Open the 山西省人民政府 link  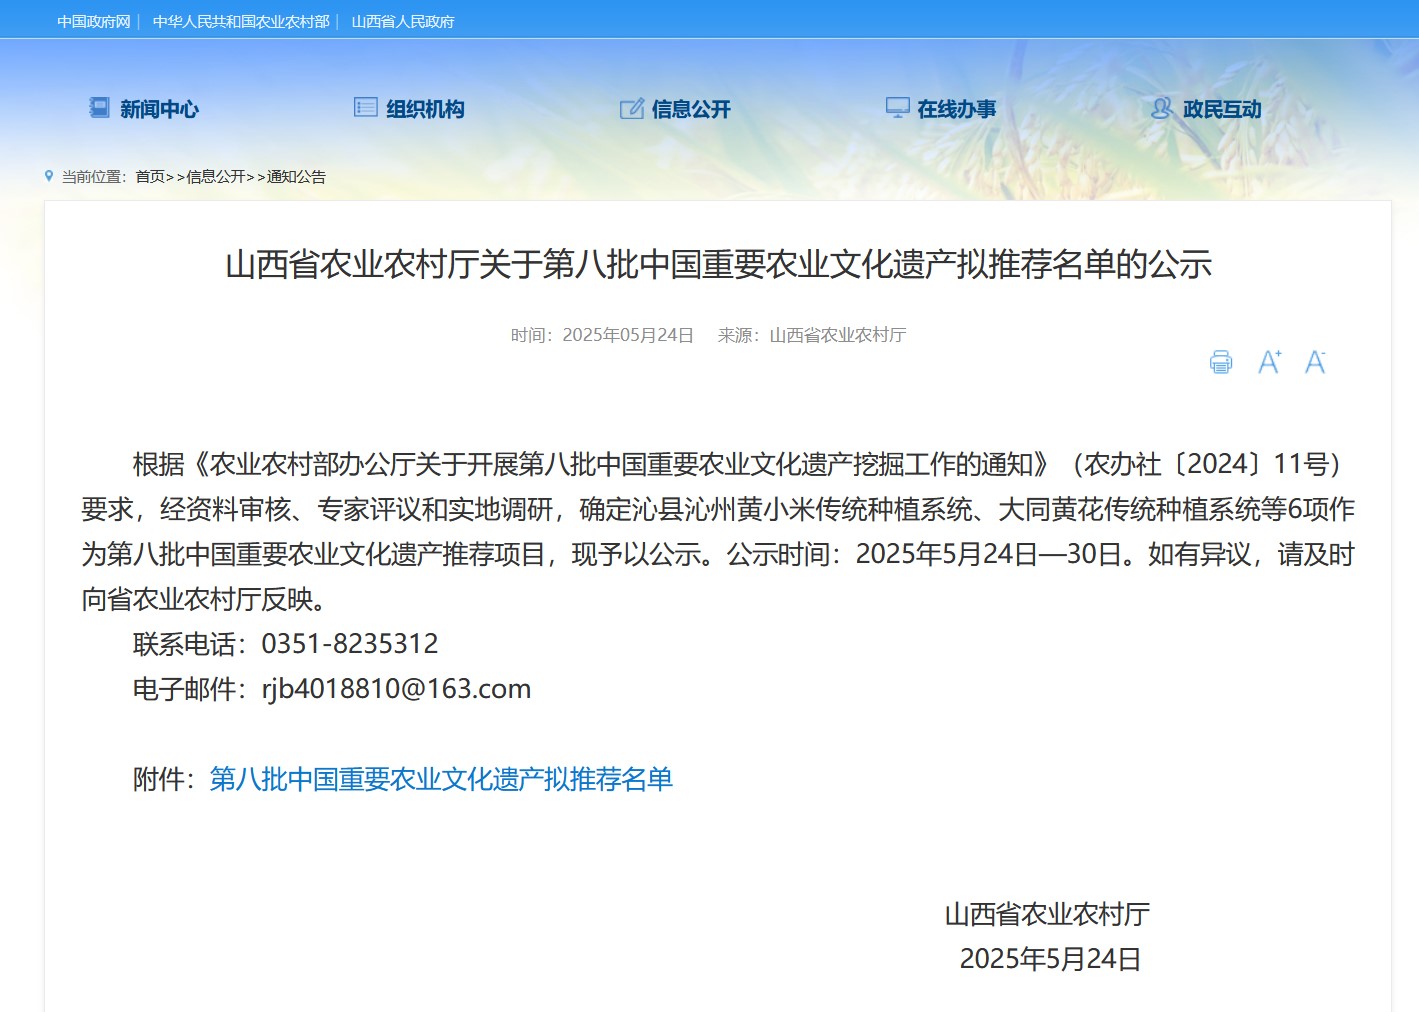tap(403, 21)
